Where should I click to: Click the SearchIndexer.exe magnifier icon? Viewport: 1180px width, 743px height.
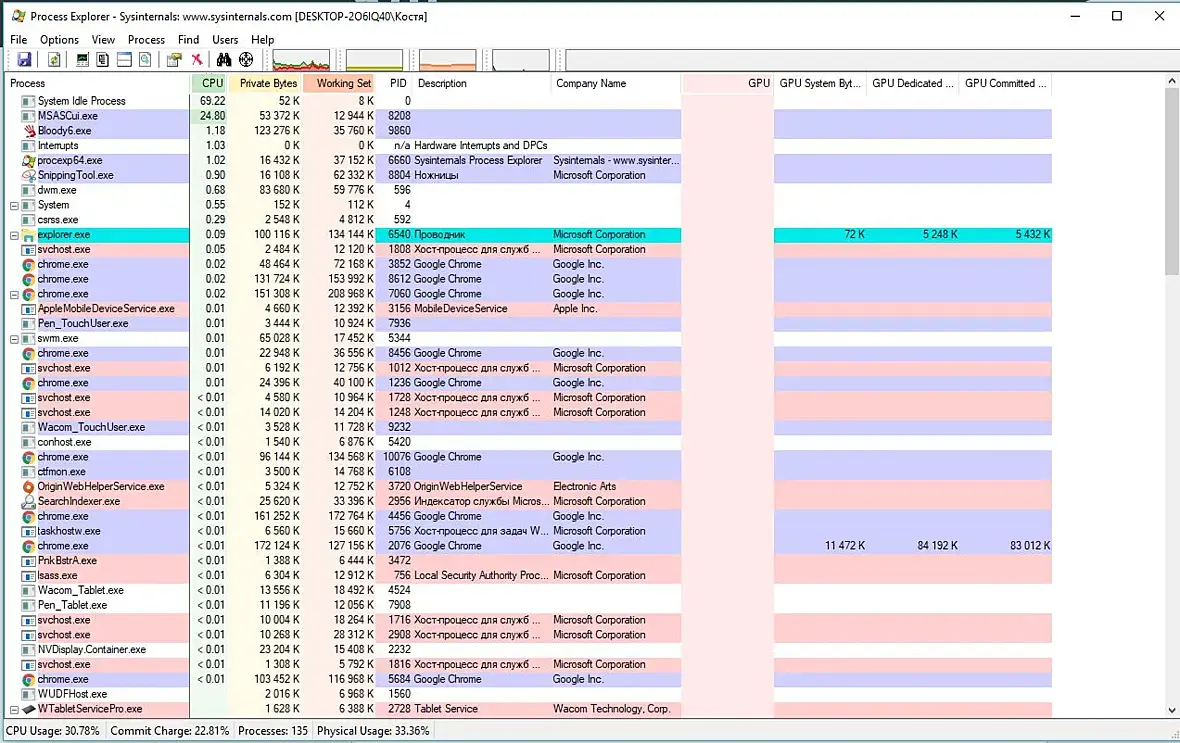pos(29,501)
